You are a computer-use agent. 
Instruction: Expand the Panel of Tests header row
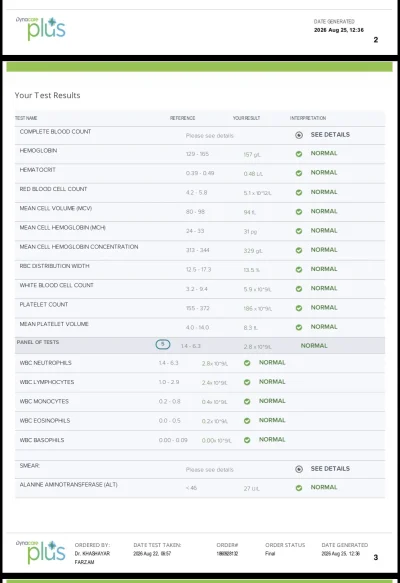tap(200, 345)
